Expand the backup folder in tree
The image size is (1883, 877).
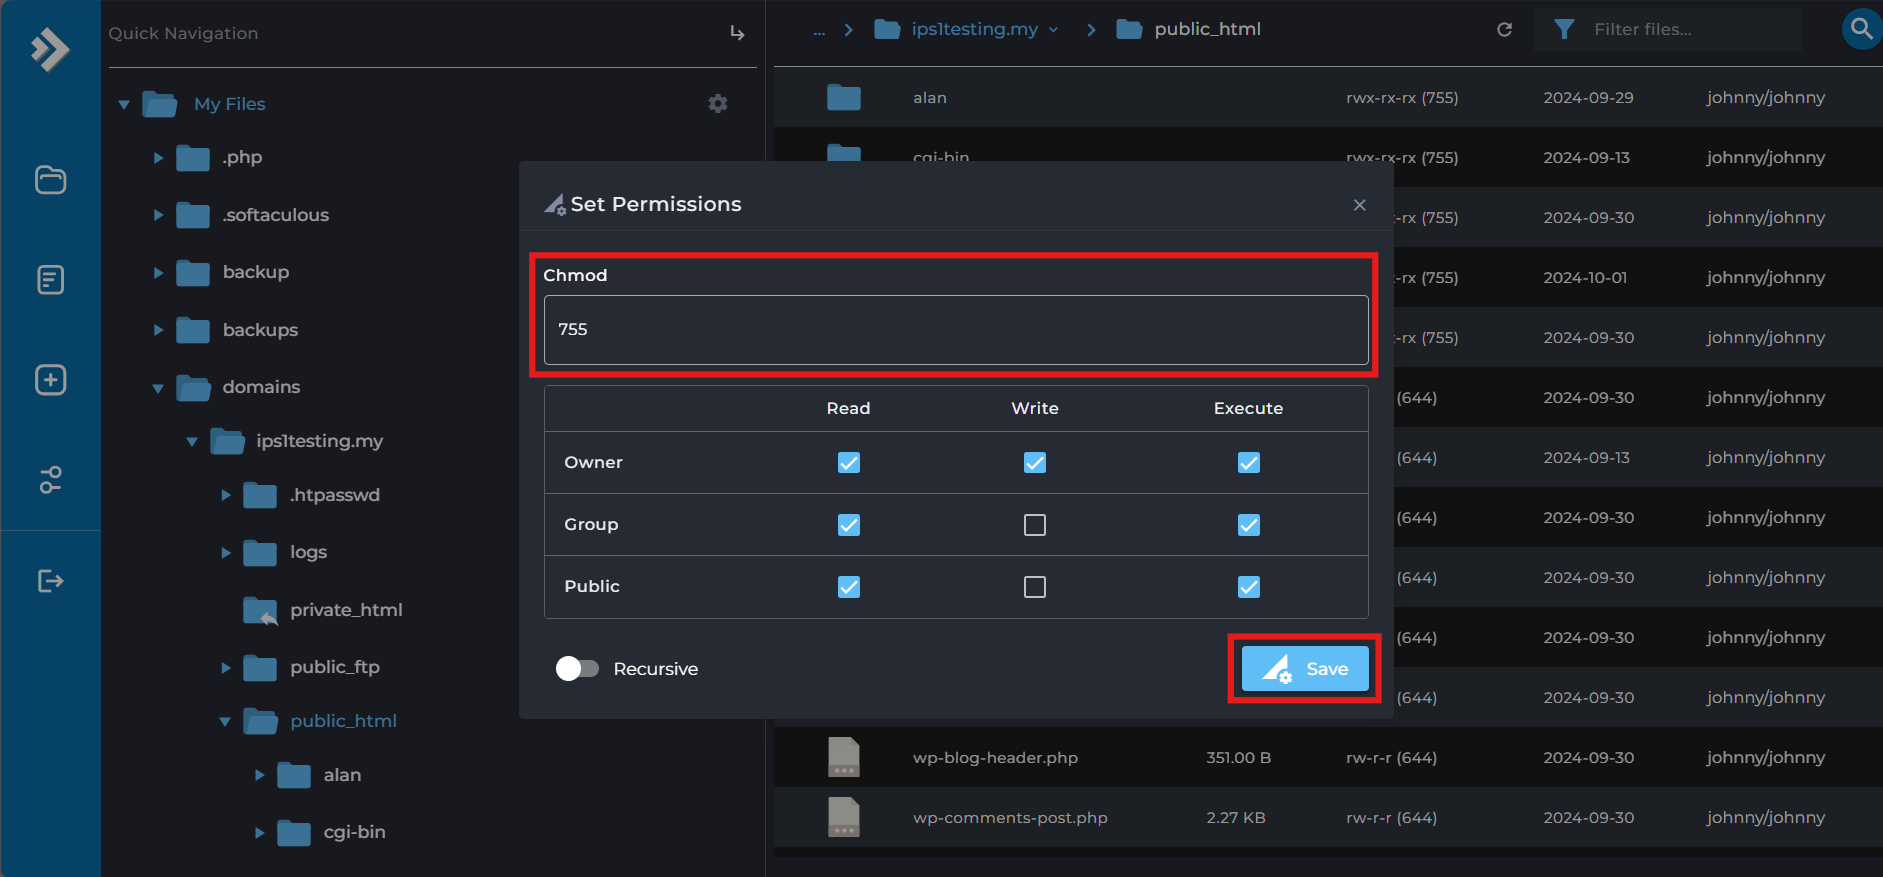[158, 273]
